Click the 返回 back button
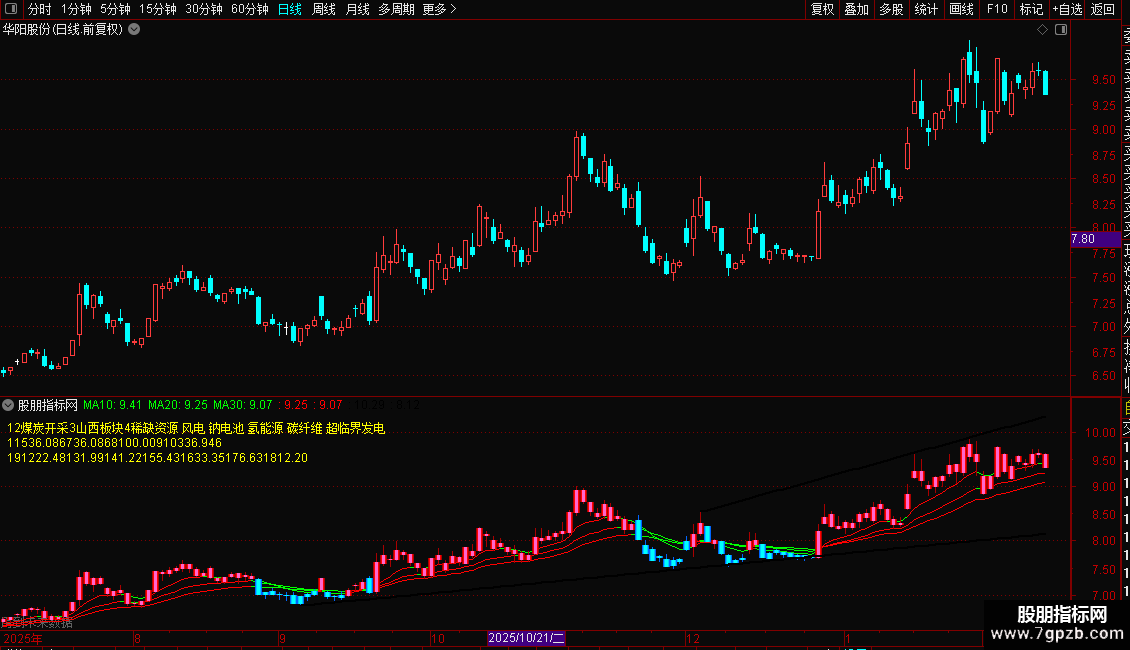The height and width of the screenshot is (650, 1130). point(1103,9)
